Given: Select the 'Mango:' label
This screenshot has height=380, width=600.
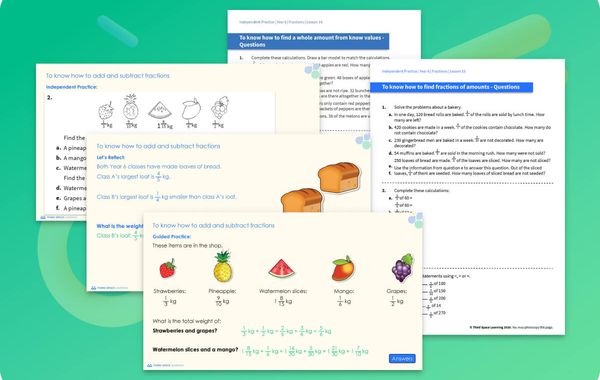Looking at the screenshot, I should click(344, 291).
